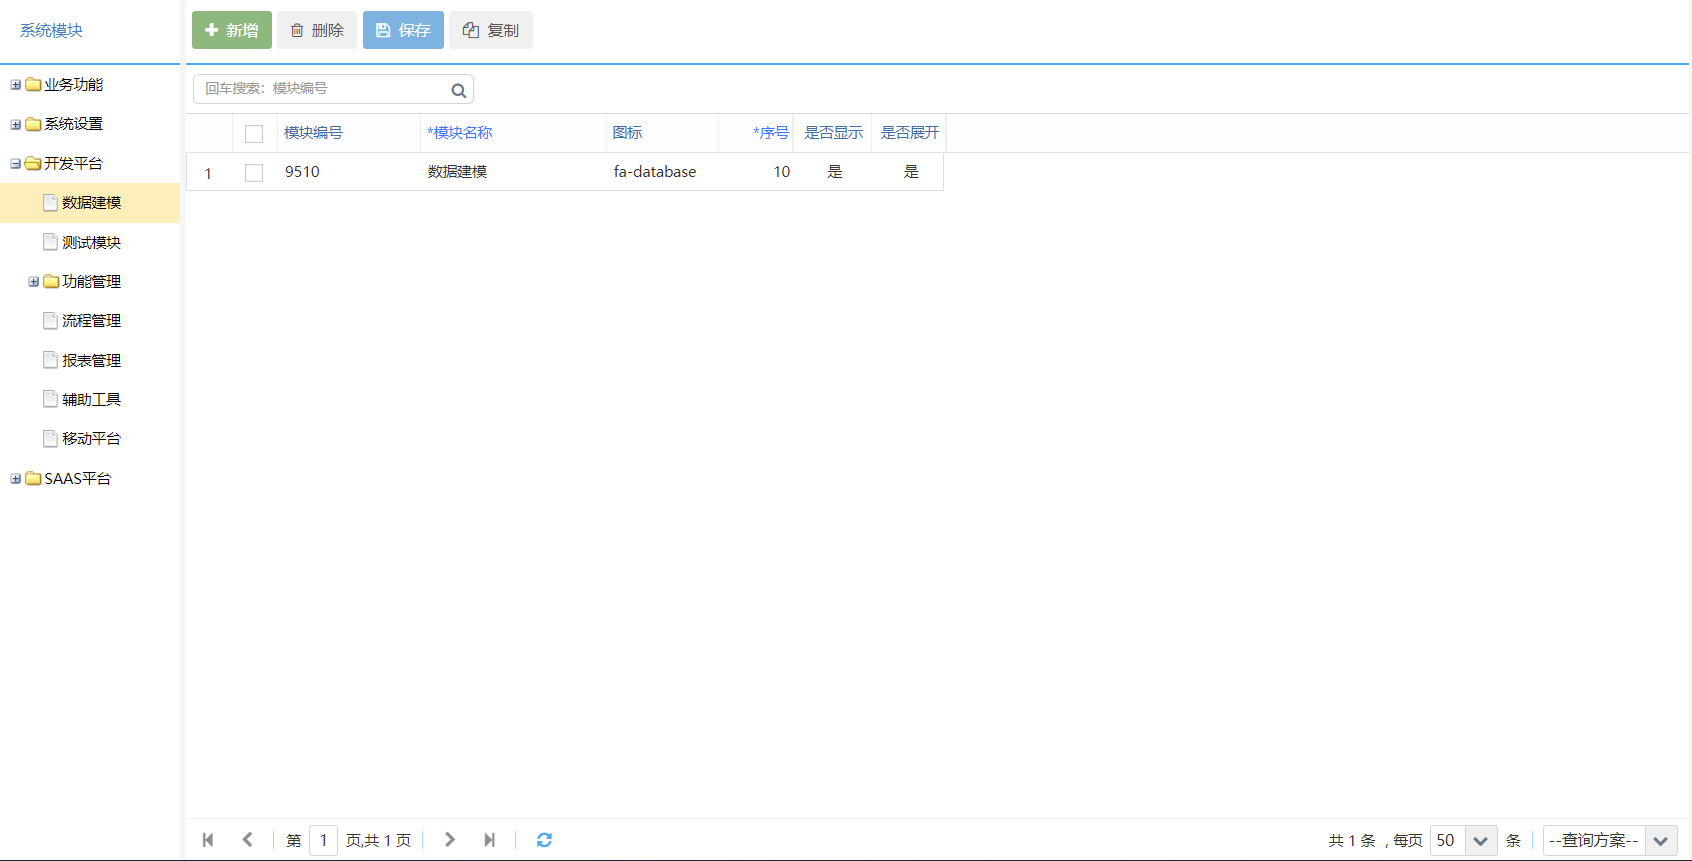Click the 模块编号 search input field
Viewport: 1692px width, 861px height.
[322, 89]
